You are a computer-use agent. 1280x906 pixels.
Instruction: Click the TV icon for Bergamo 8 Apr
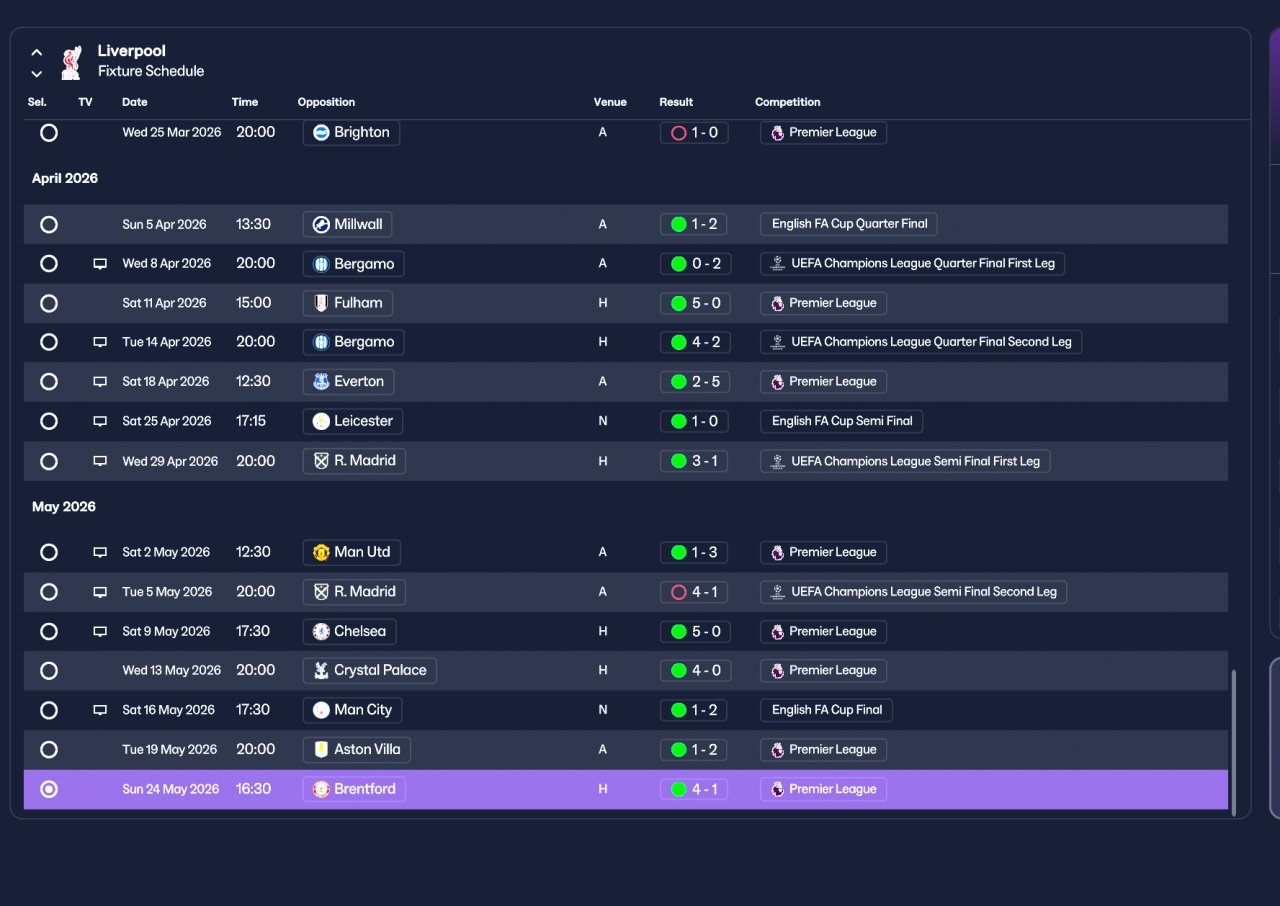tap(100, 264)
